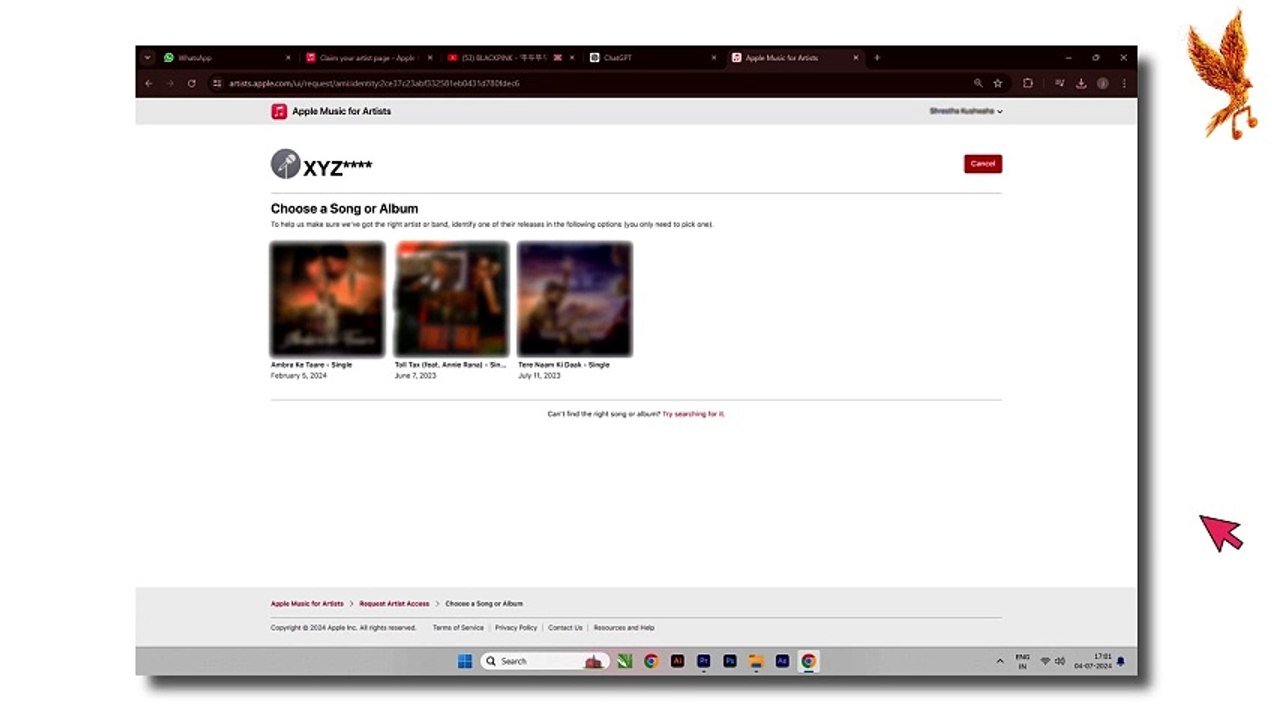Open Adobe Illustrator from the taskbar

(677, 661)
